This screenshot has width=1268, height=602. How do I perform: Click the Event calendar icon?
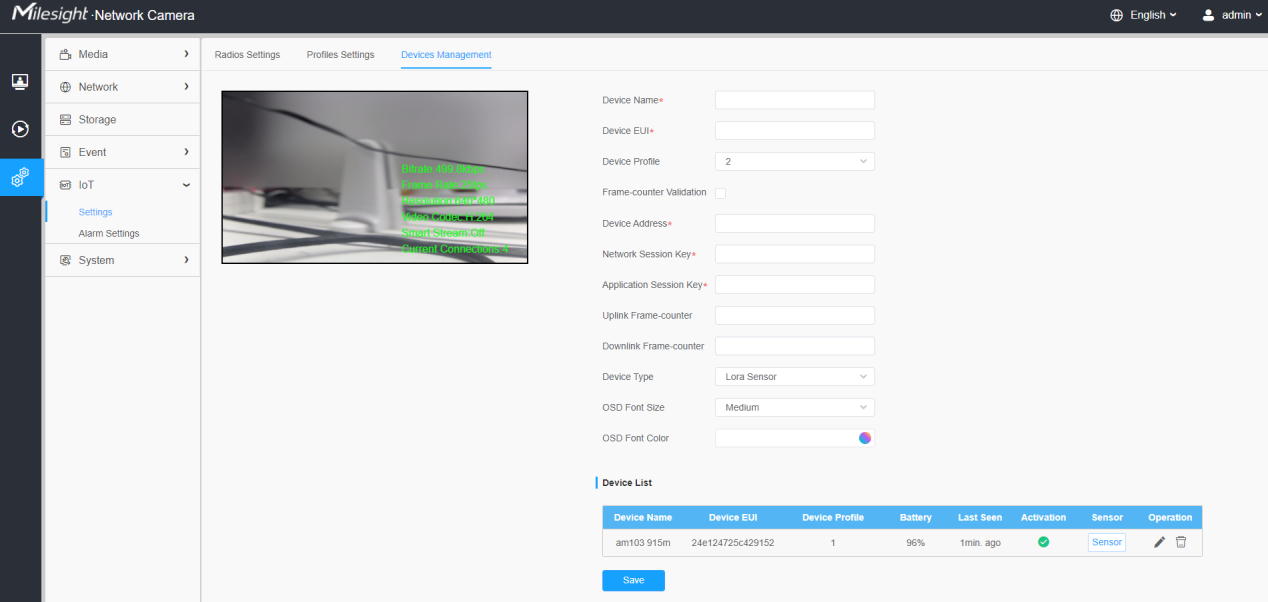pos(66,152)
